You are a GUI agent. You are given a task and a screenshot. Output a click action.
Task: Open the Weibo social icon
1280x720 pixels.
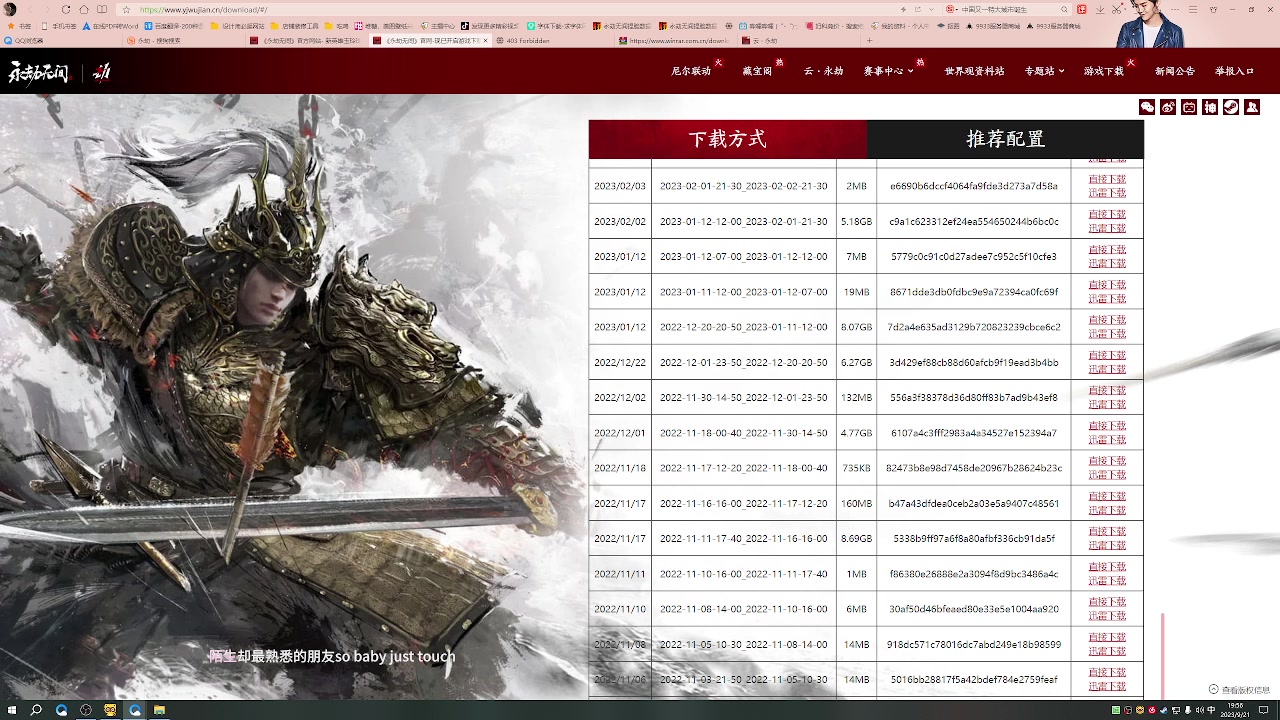(1168, 107)
